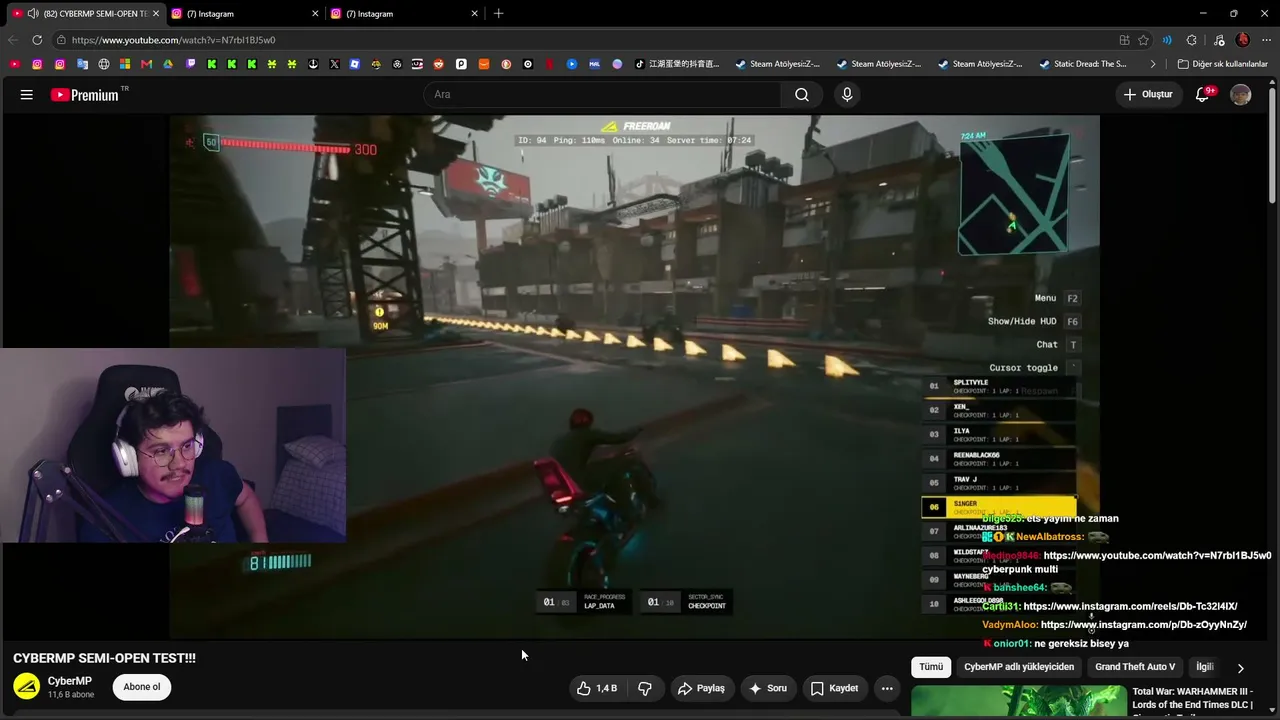
Task: Open the MAL bookmark icon
Action: (594, 64)
